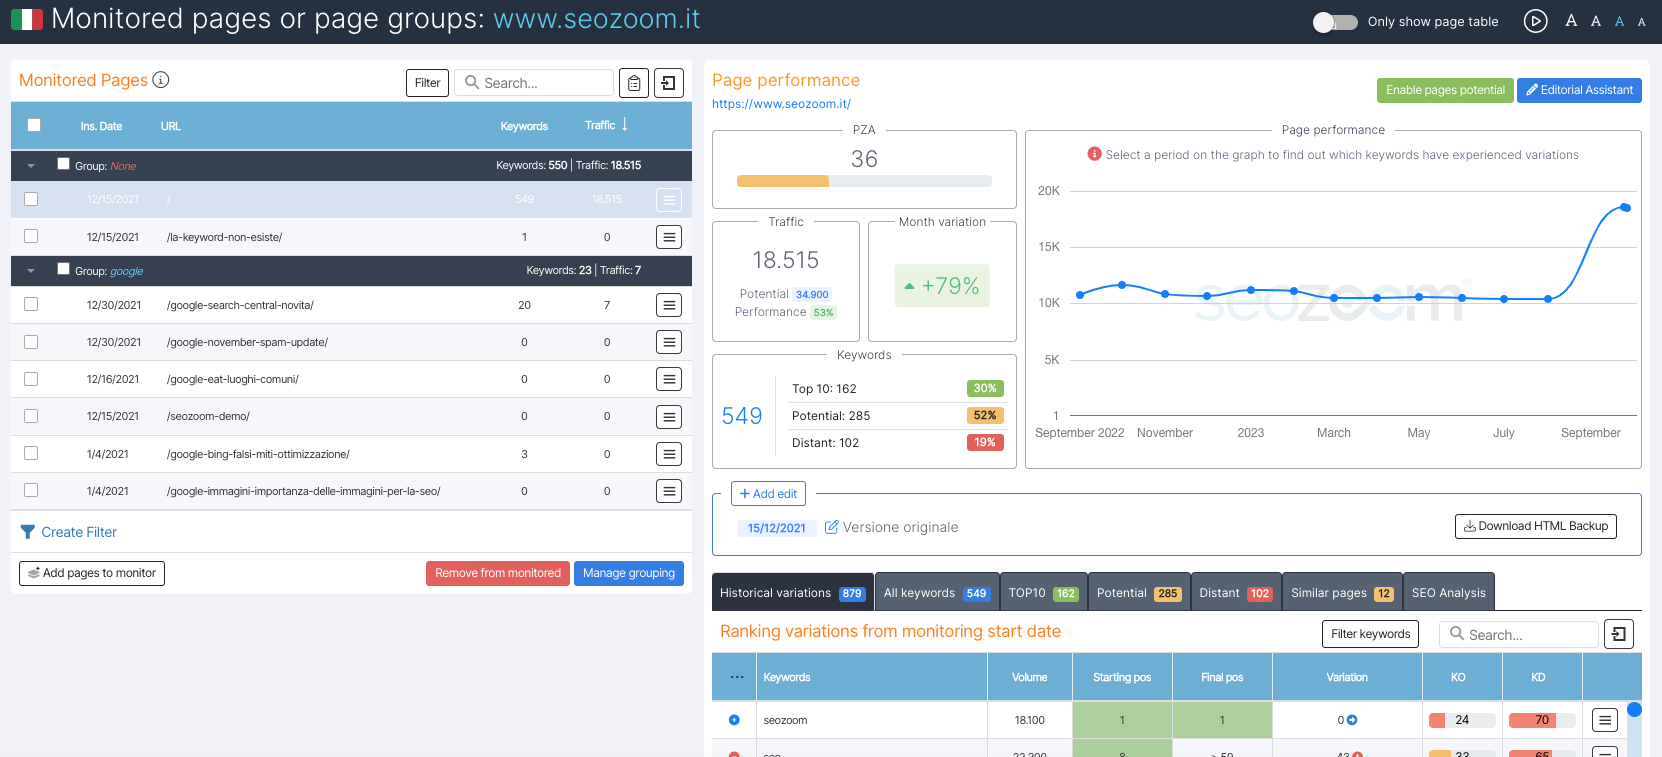Click the blue arrow icon in seozoom Variation cell

(1352, 720)
